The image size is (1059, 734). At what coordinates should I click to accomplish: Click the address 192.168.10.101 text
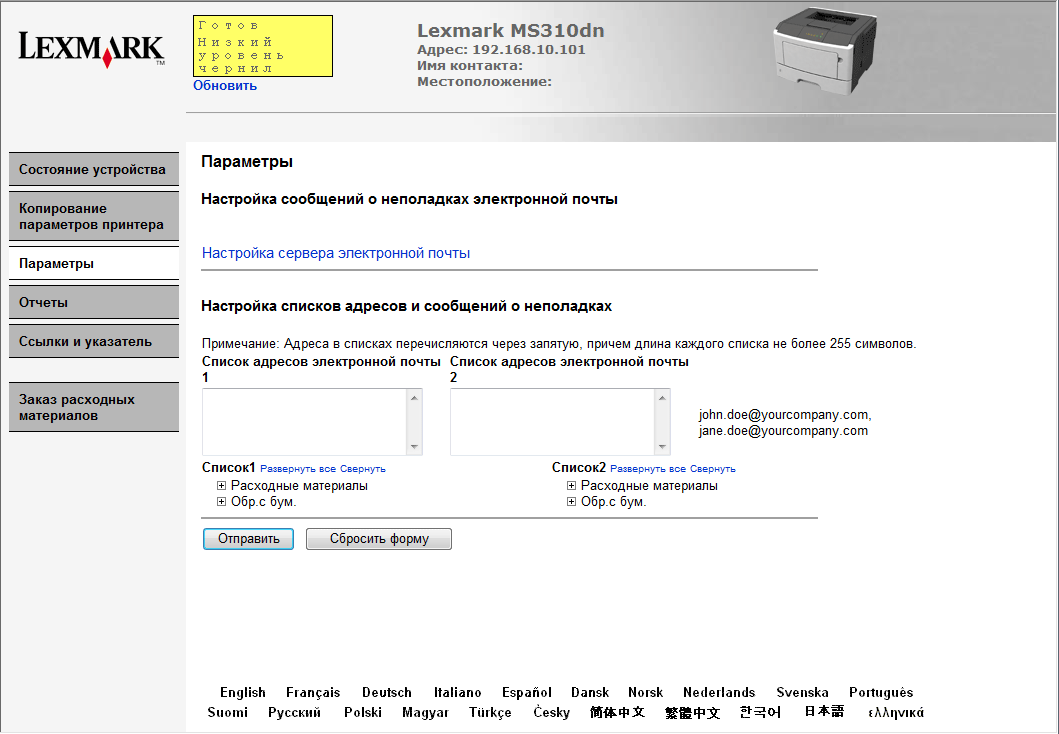point(529,50)
